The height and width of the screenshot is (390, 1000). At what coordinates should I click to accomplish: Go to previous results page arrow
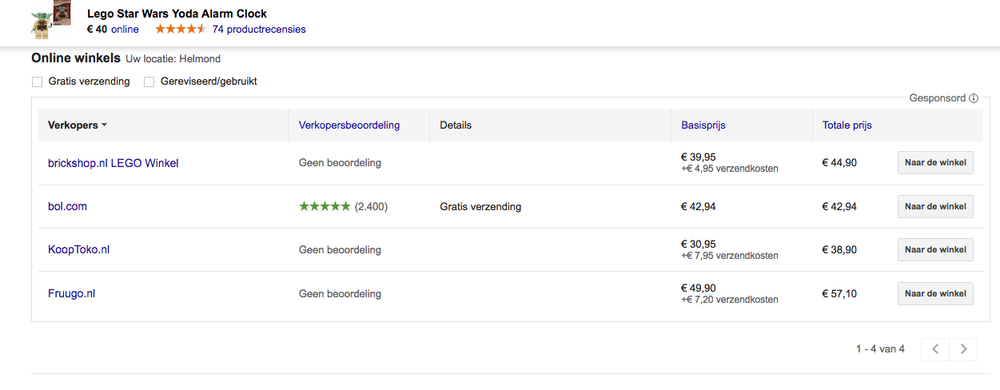click(936, 349)
